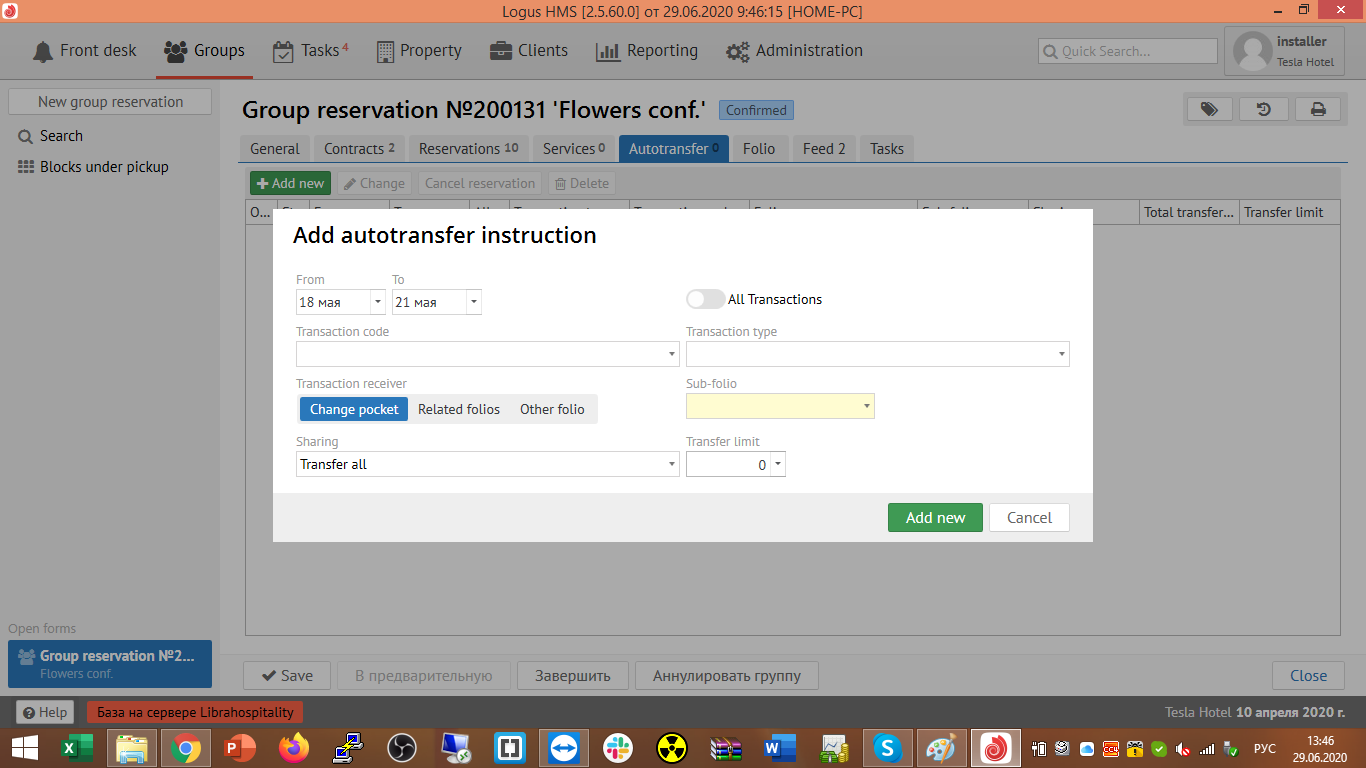1366x768 pixels.
Task: Open the Front desk bell menu
Action: (85, 51)
